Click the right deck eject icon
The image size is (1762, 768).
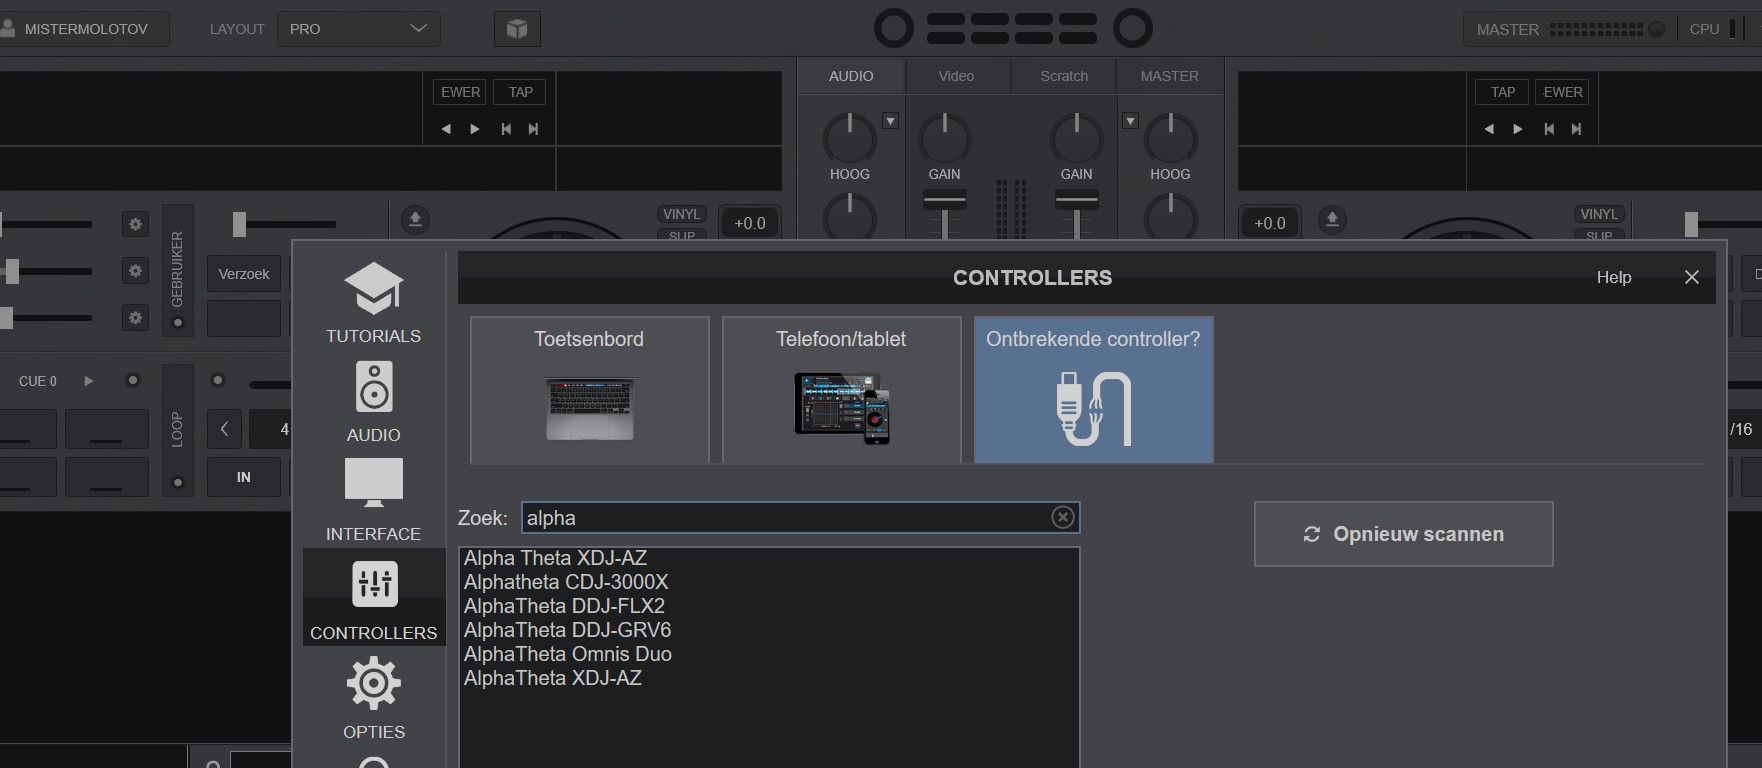1331,220
